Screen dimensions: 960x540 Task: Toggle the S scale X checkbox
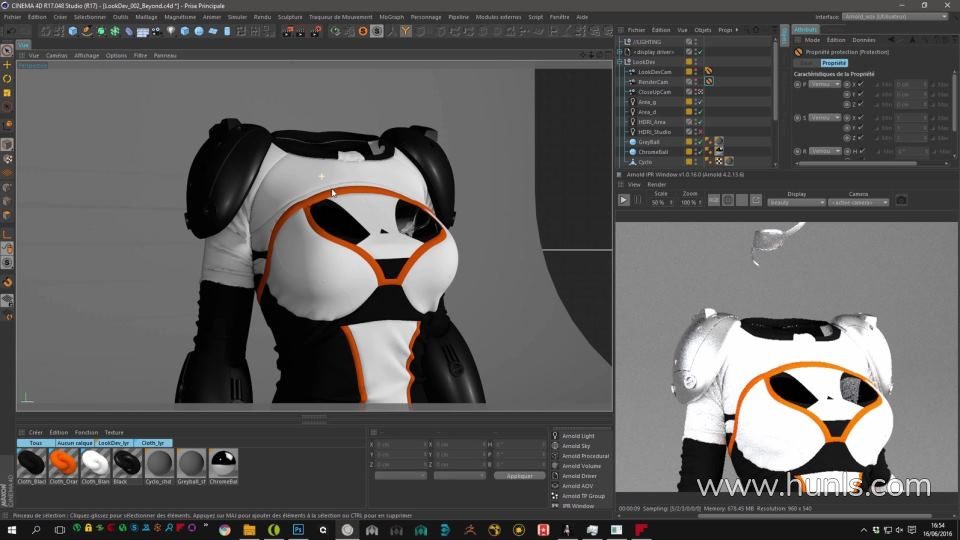point(861,118)
